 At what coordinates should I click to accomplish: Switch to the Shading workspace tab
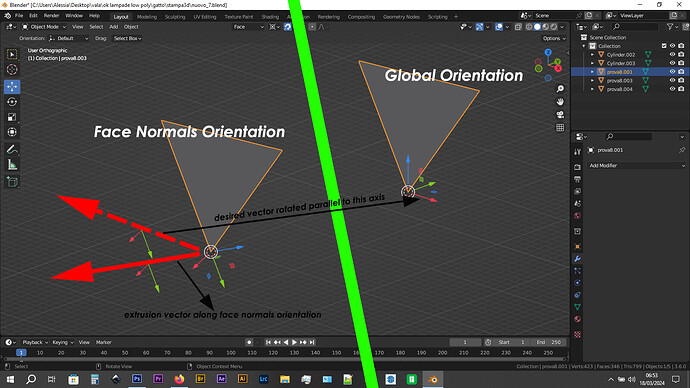point(270,17)
